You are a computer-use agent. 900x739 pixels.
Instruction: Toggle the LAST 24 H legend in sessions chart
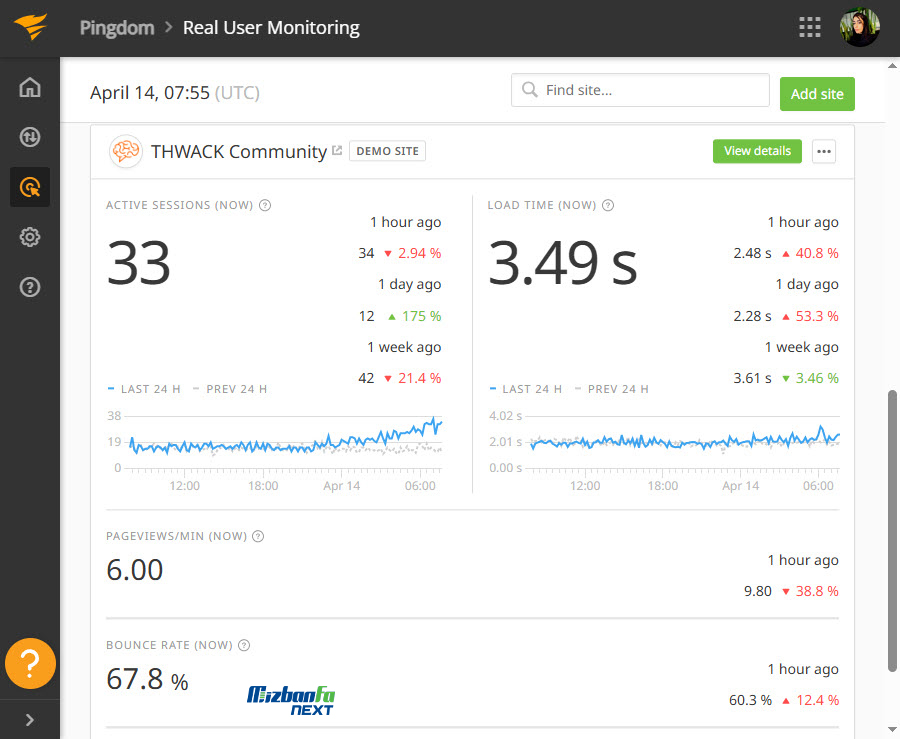click(x=144, y=389)
